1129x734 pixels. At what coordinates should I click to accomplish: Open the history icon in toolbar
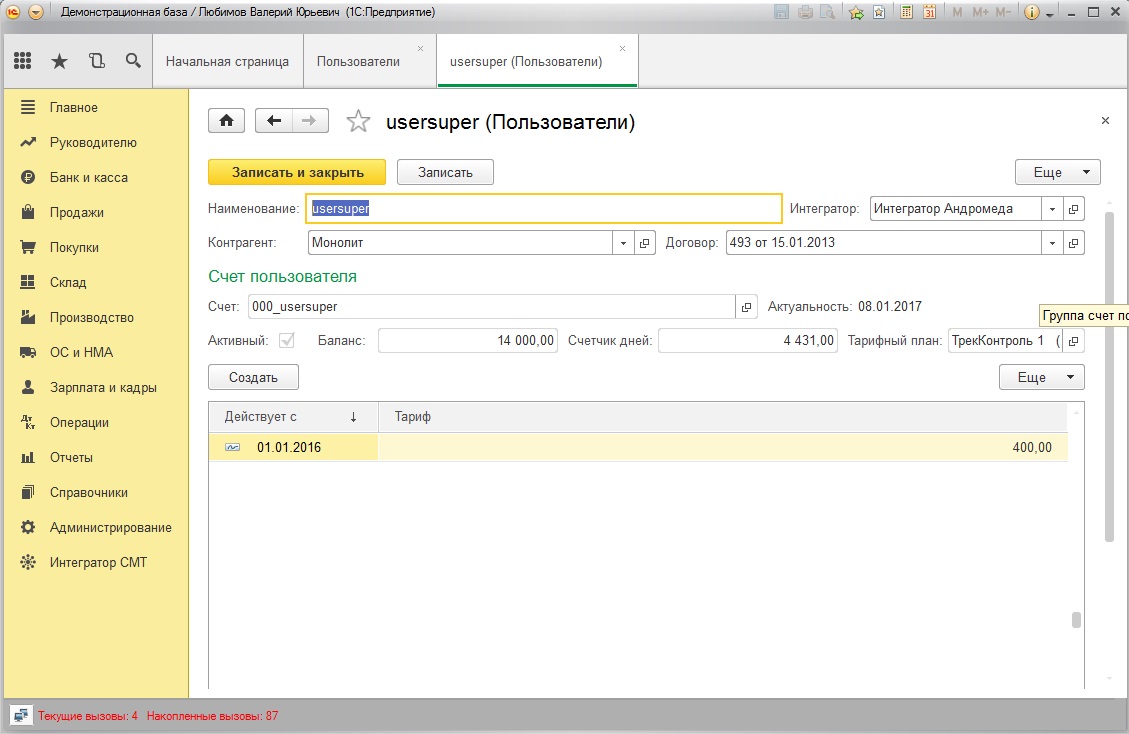pyautogui.click(x=96, y=61)
